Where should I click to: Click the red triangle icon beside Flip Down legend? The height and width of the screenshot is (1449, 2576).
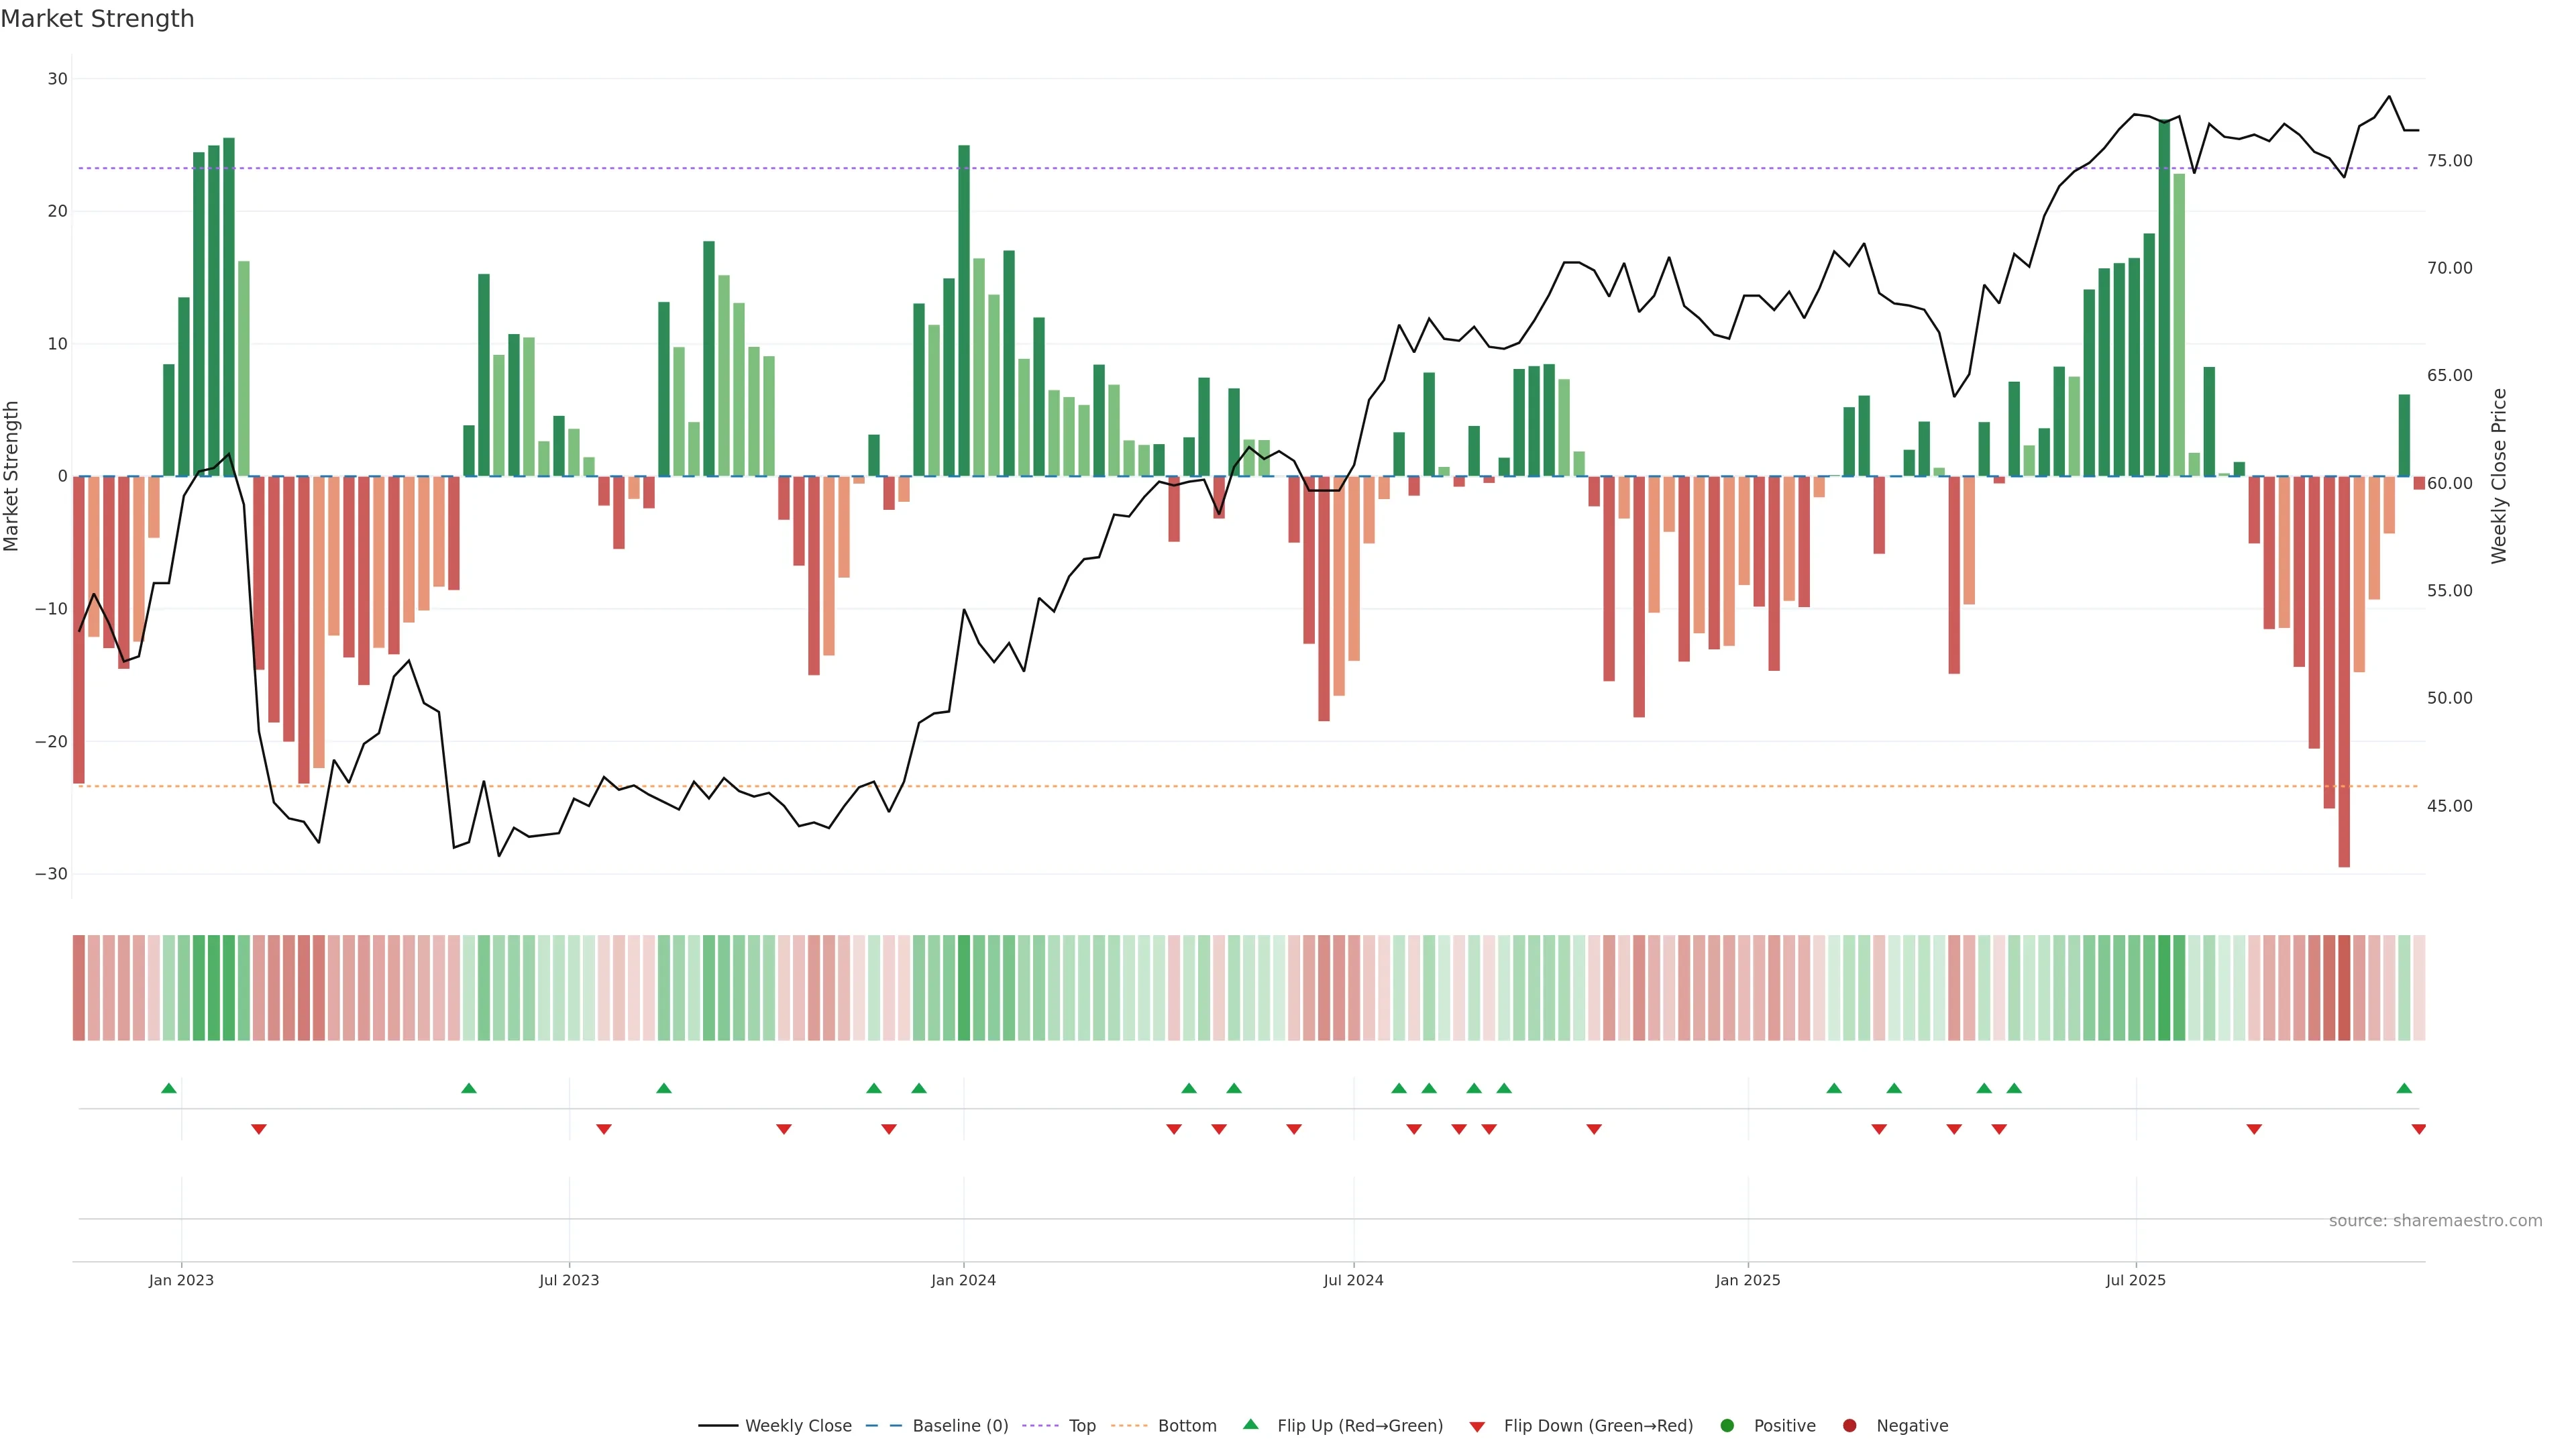click(1477, 1427)
